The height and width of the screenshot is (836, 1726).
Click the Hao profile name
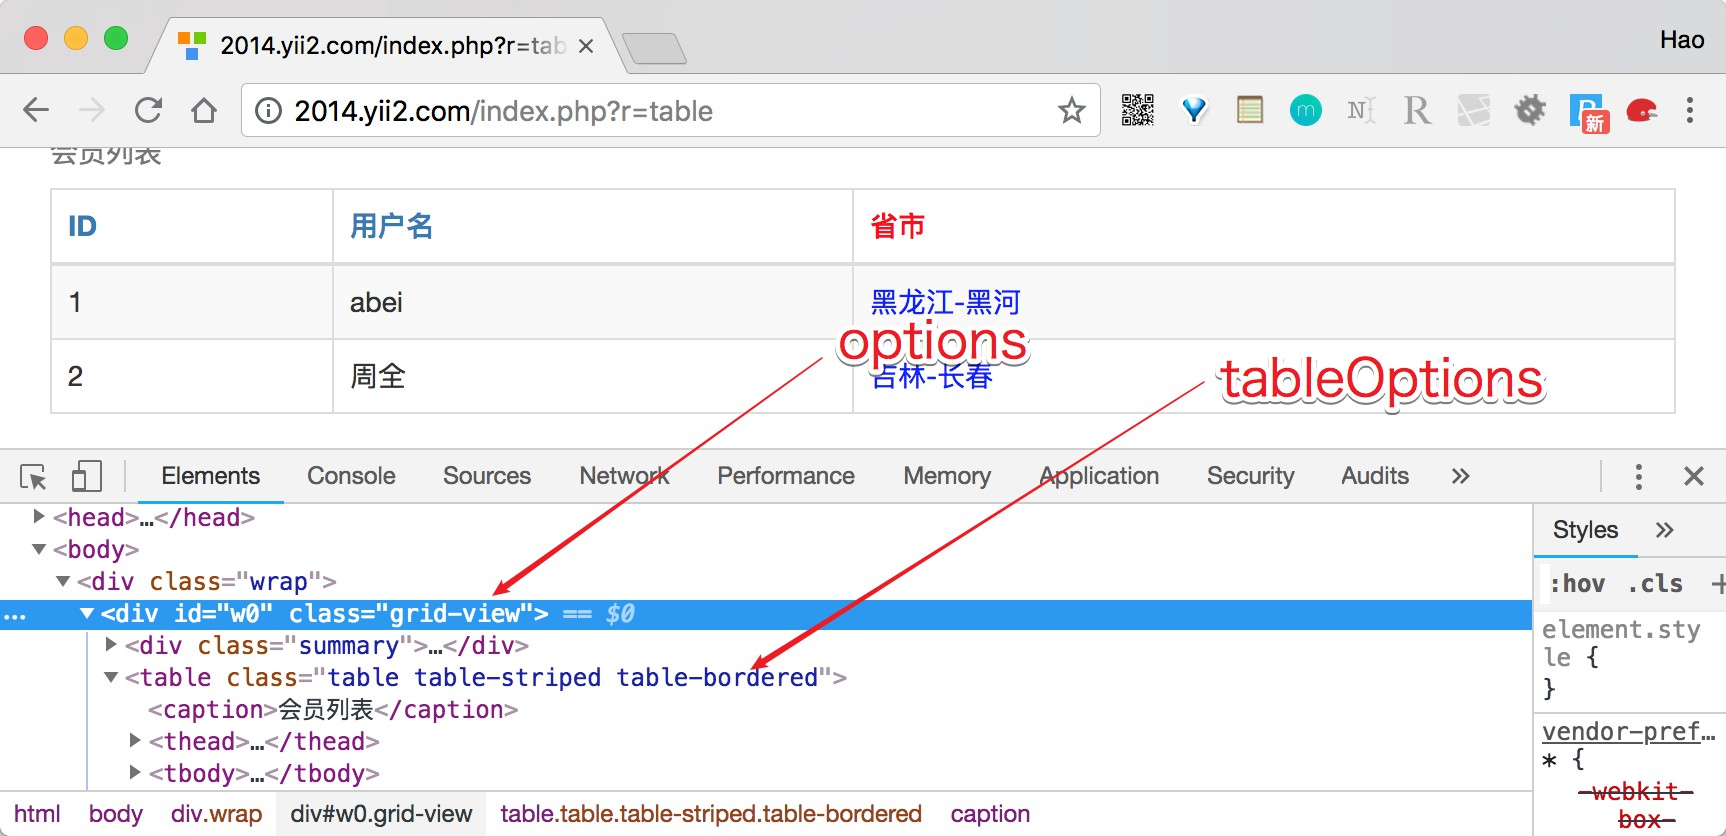point(1682,40)
